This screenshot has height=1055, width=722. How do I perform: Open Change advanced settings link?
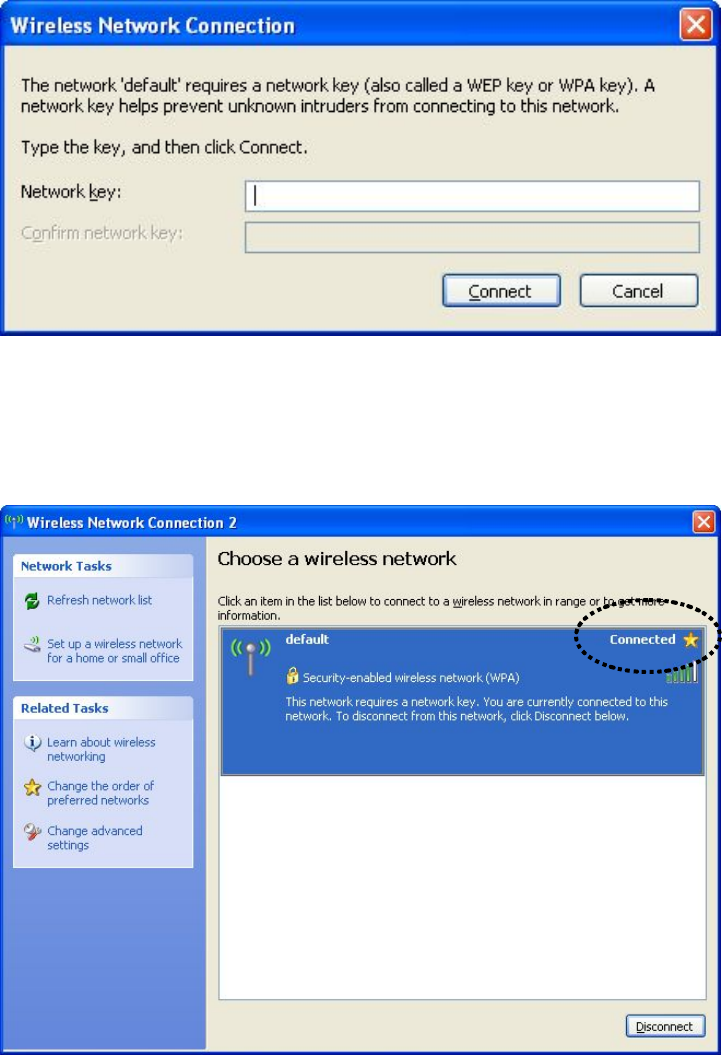[95, 838]
